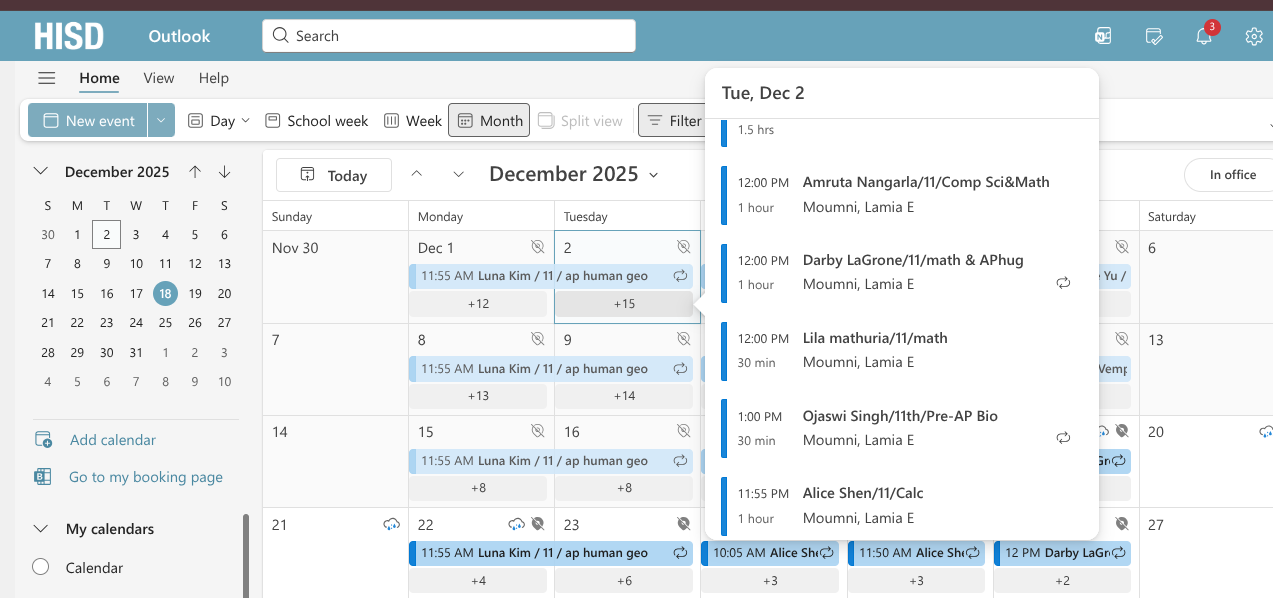Click the no-location icon on Dec 1

(x=538, y=247)
